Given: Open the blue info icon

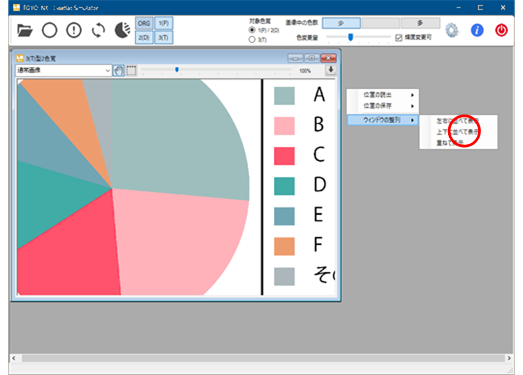Looking at the screenshot, I should tap(477, 30).
